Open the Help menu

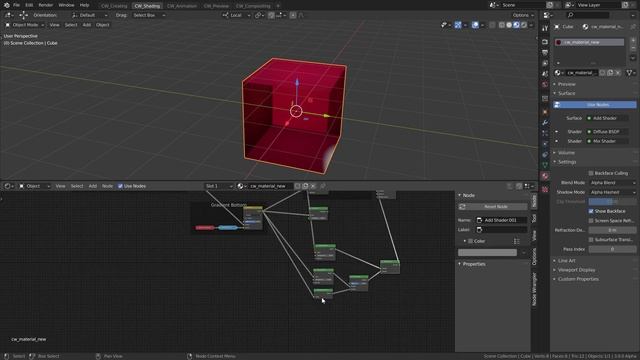pyautogui.click(x=84, y=5)
